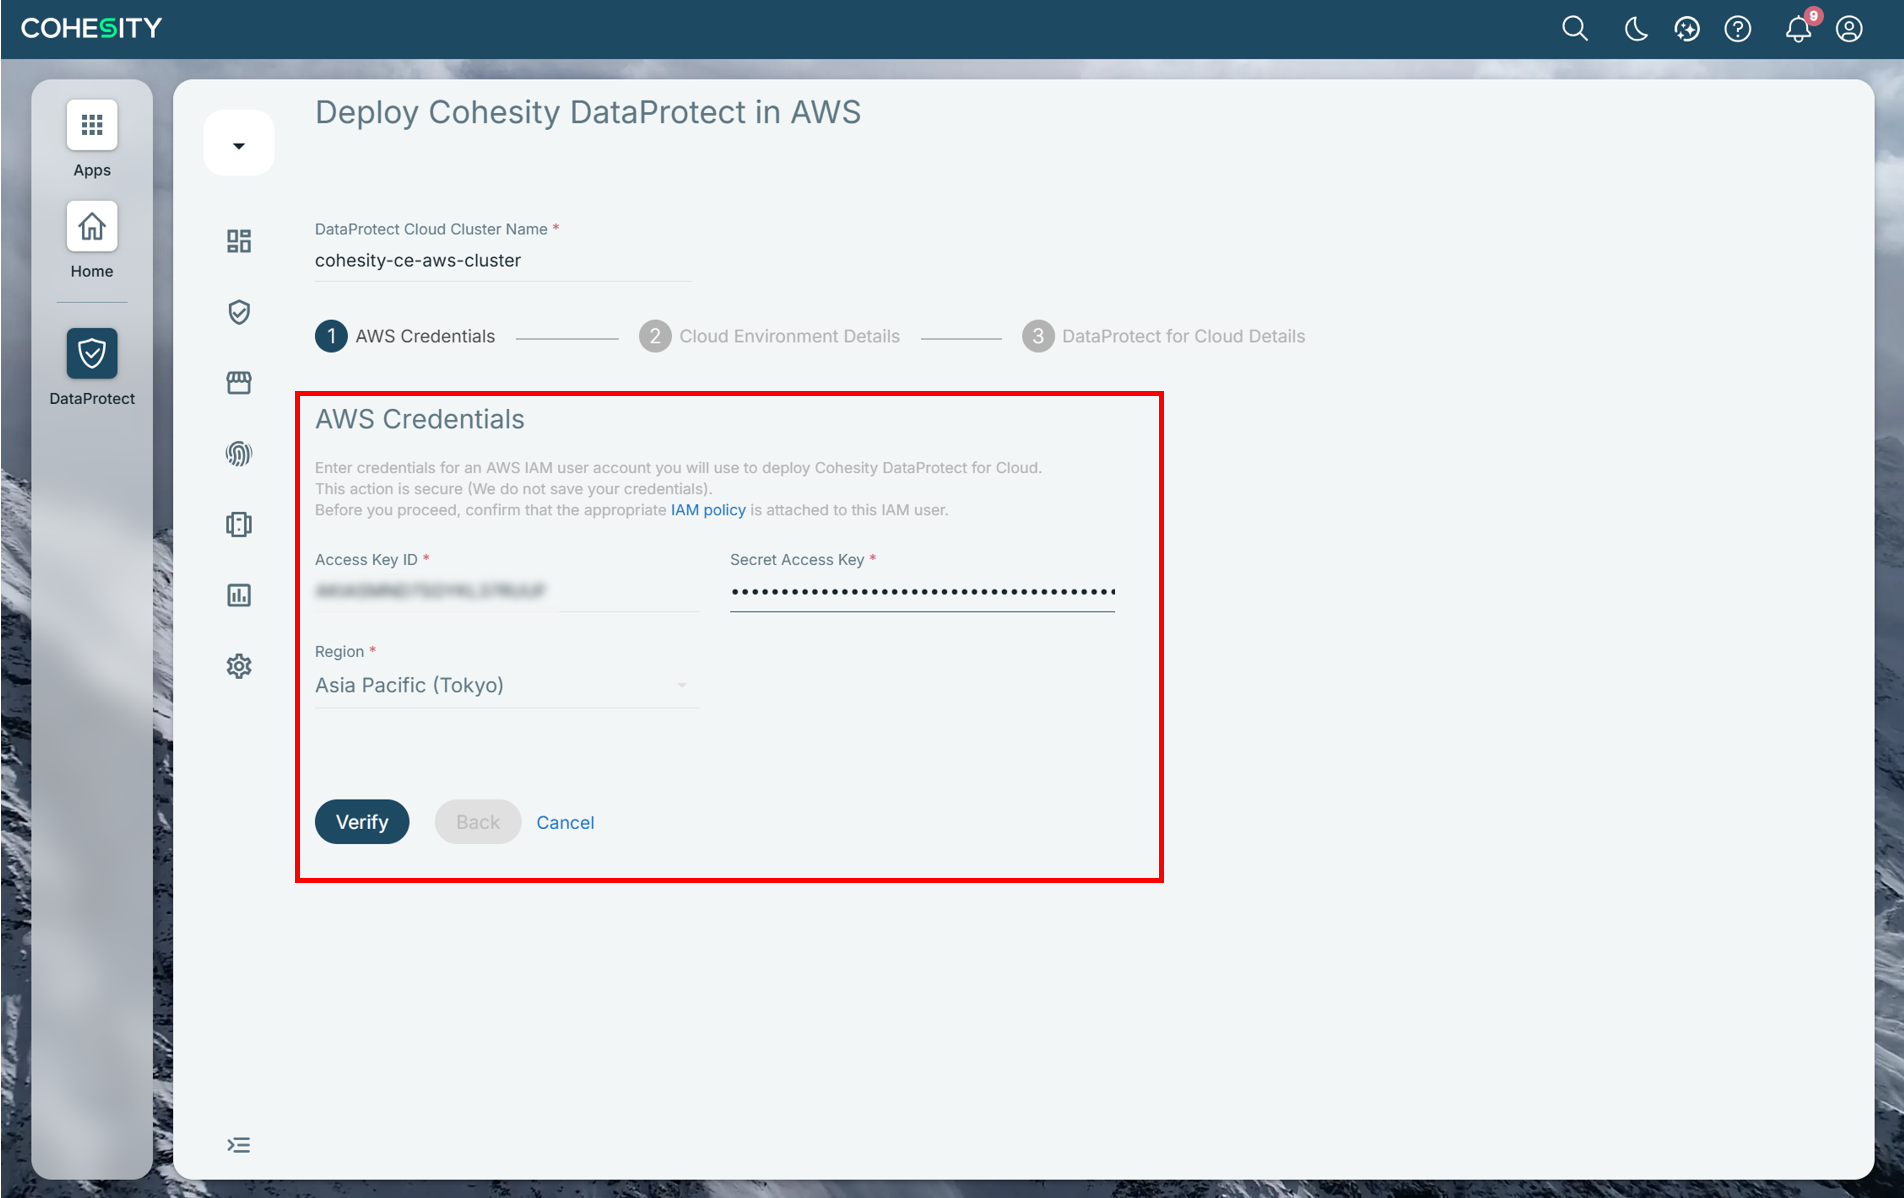Open the reports chart sidebar icon
The width and height of the screenshot is (1904, 1198).
(x=239, y=595)
